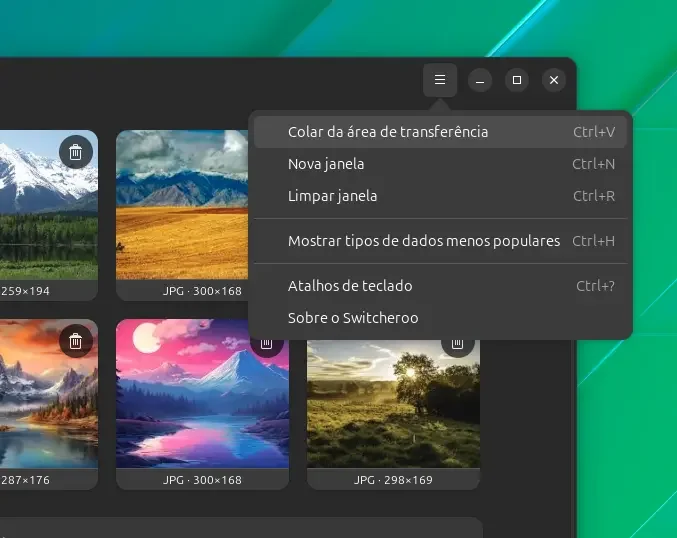The height and width of the screenshot is (538, 677).
Task: Select the sunlit green meadow thumbnail
Action: pos(393,404)
